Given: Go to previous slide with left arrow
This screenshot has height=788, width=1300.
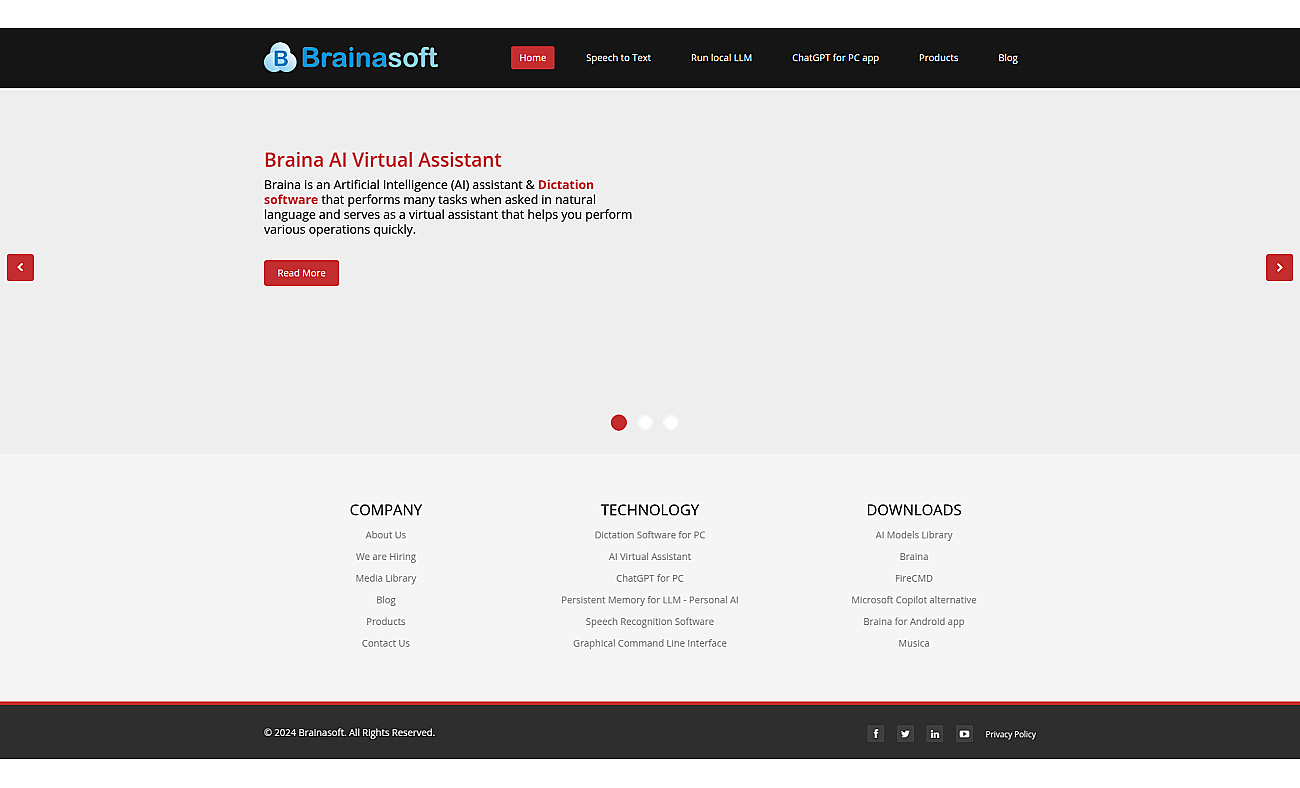Looking at the screenshot, I should tap(20, 267).
